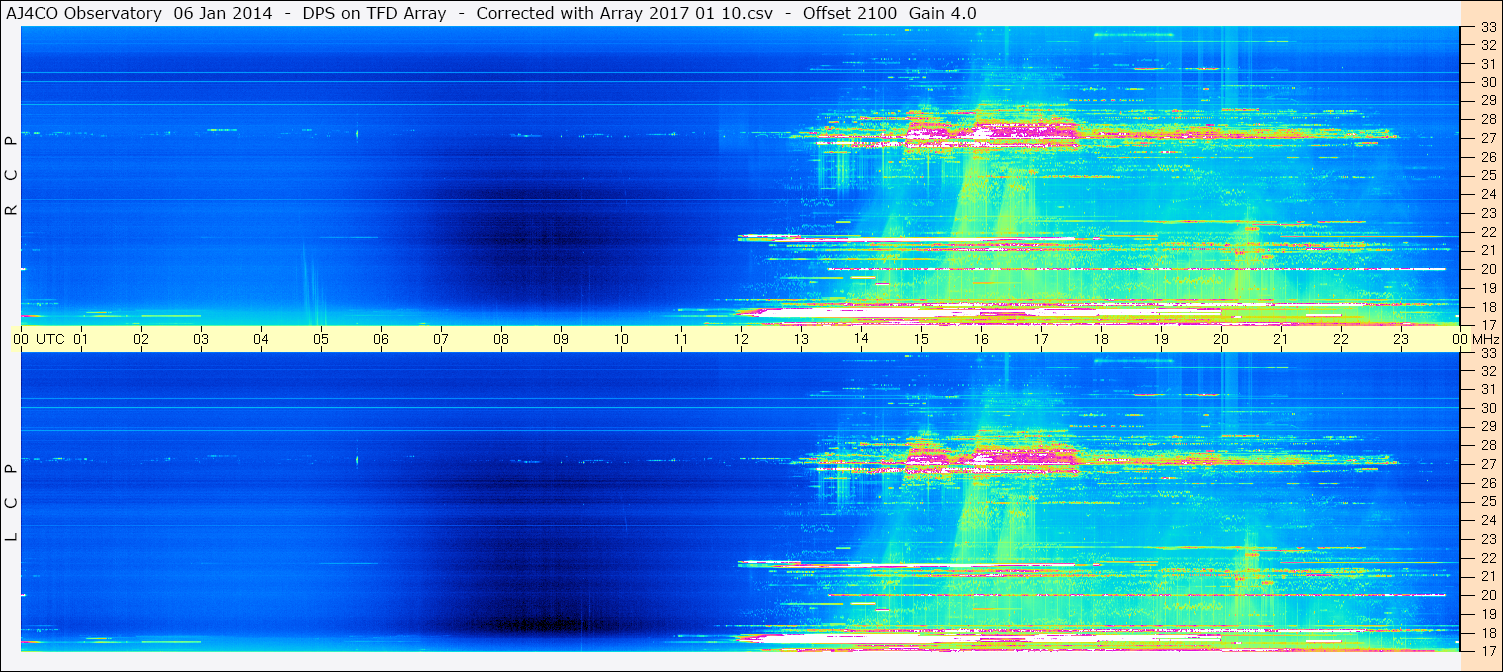Click the "00 MHz" label ending the time axis

(1474, 339)
